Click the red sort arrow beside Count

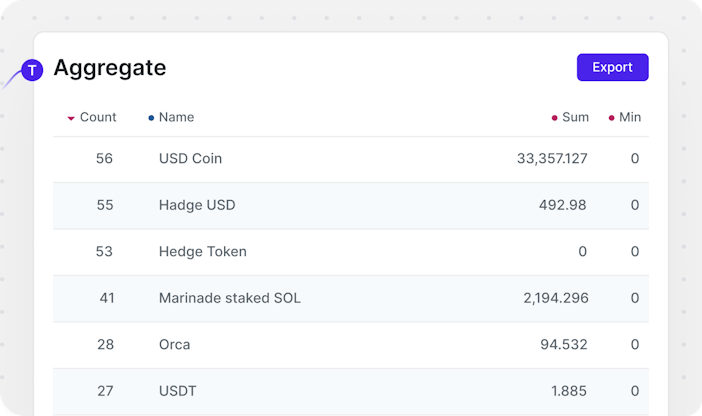(71, 118)
